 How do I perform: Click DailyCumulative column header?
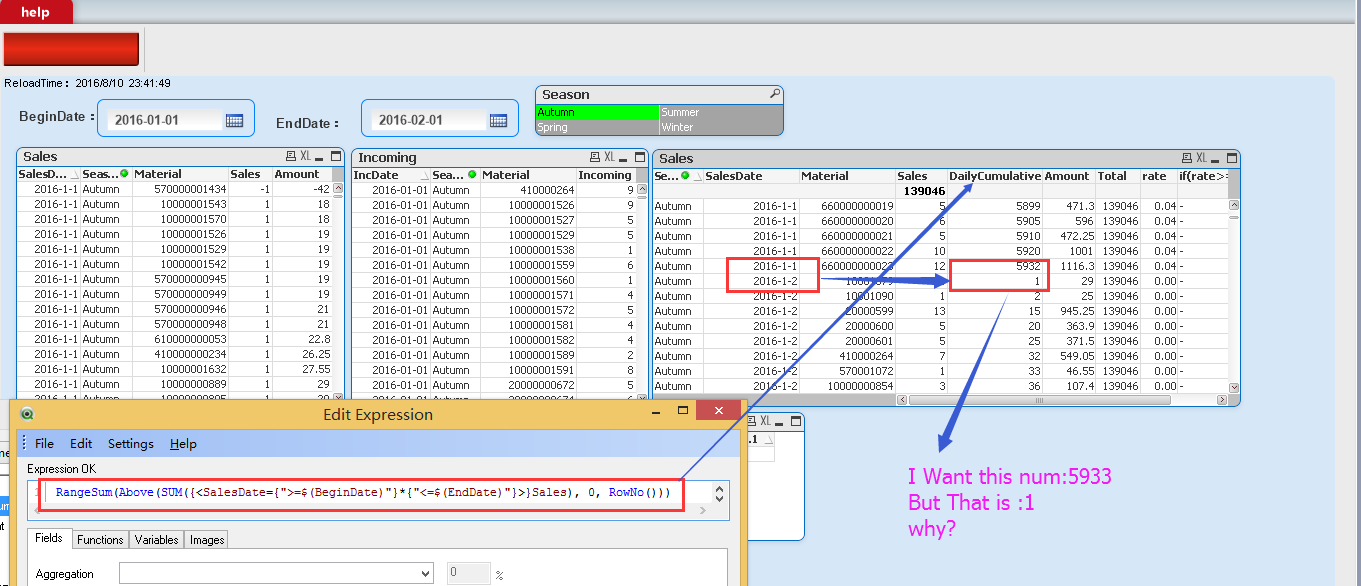[994, 176]
